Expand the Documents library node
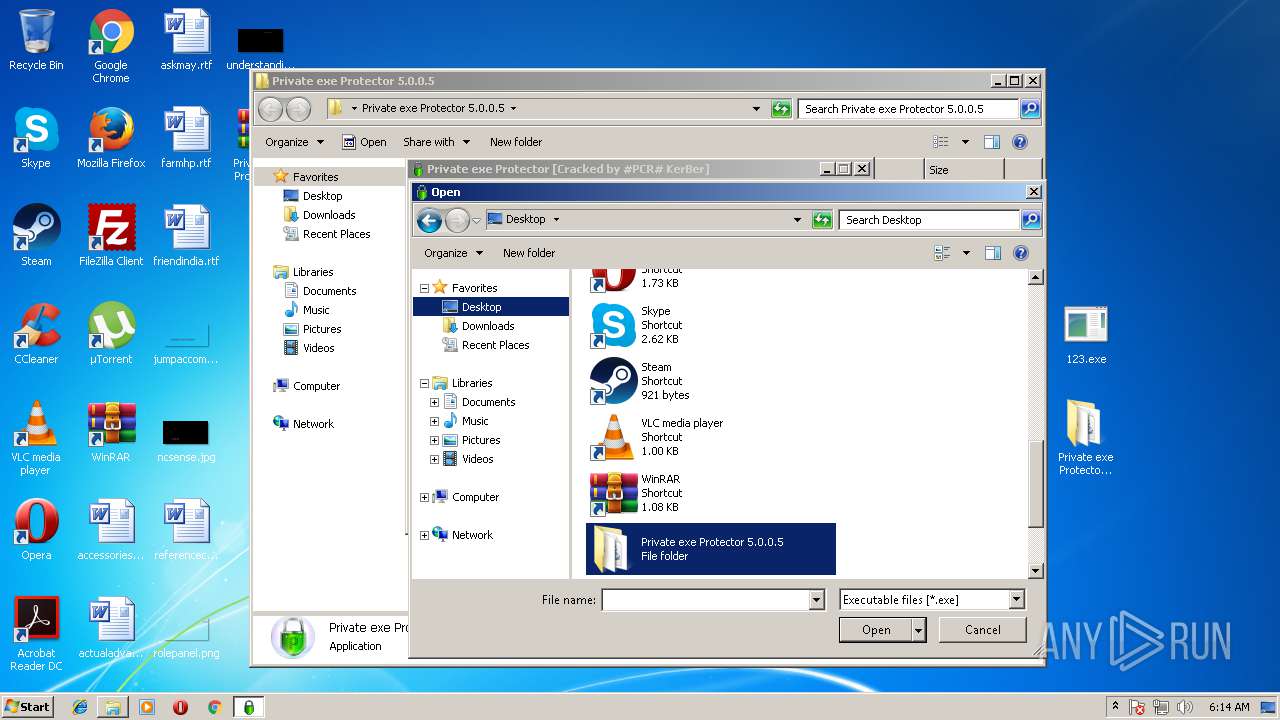 434,402
